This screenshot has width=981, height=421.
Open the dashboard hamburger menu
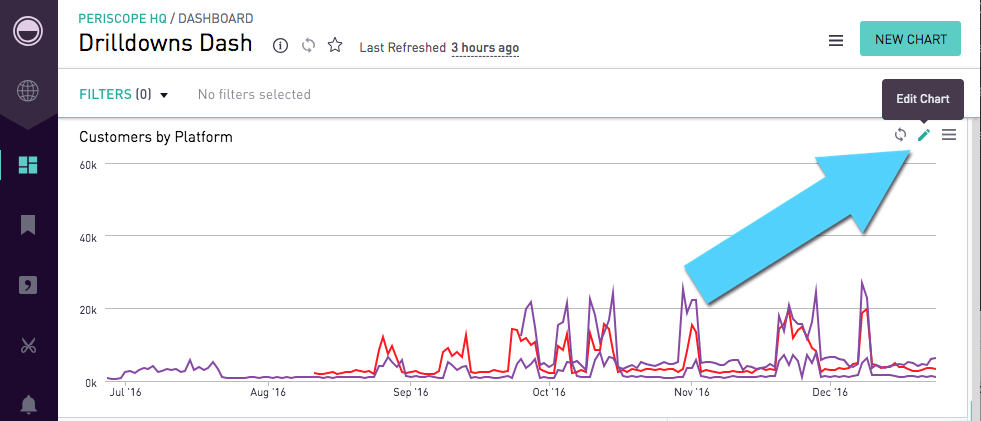tap(836, 41)
